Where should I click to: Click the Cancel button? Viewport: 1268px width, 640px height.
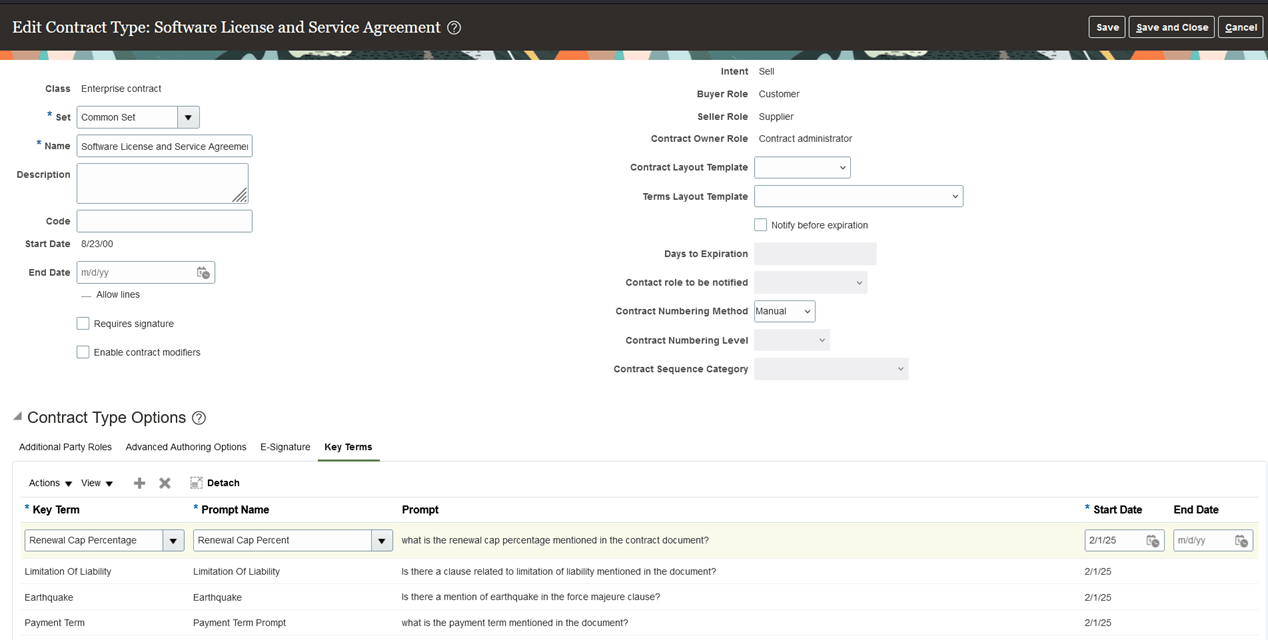point(1241,27)
